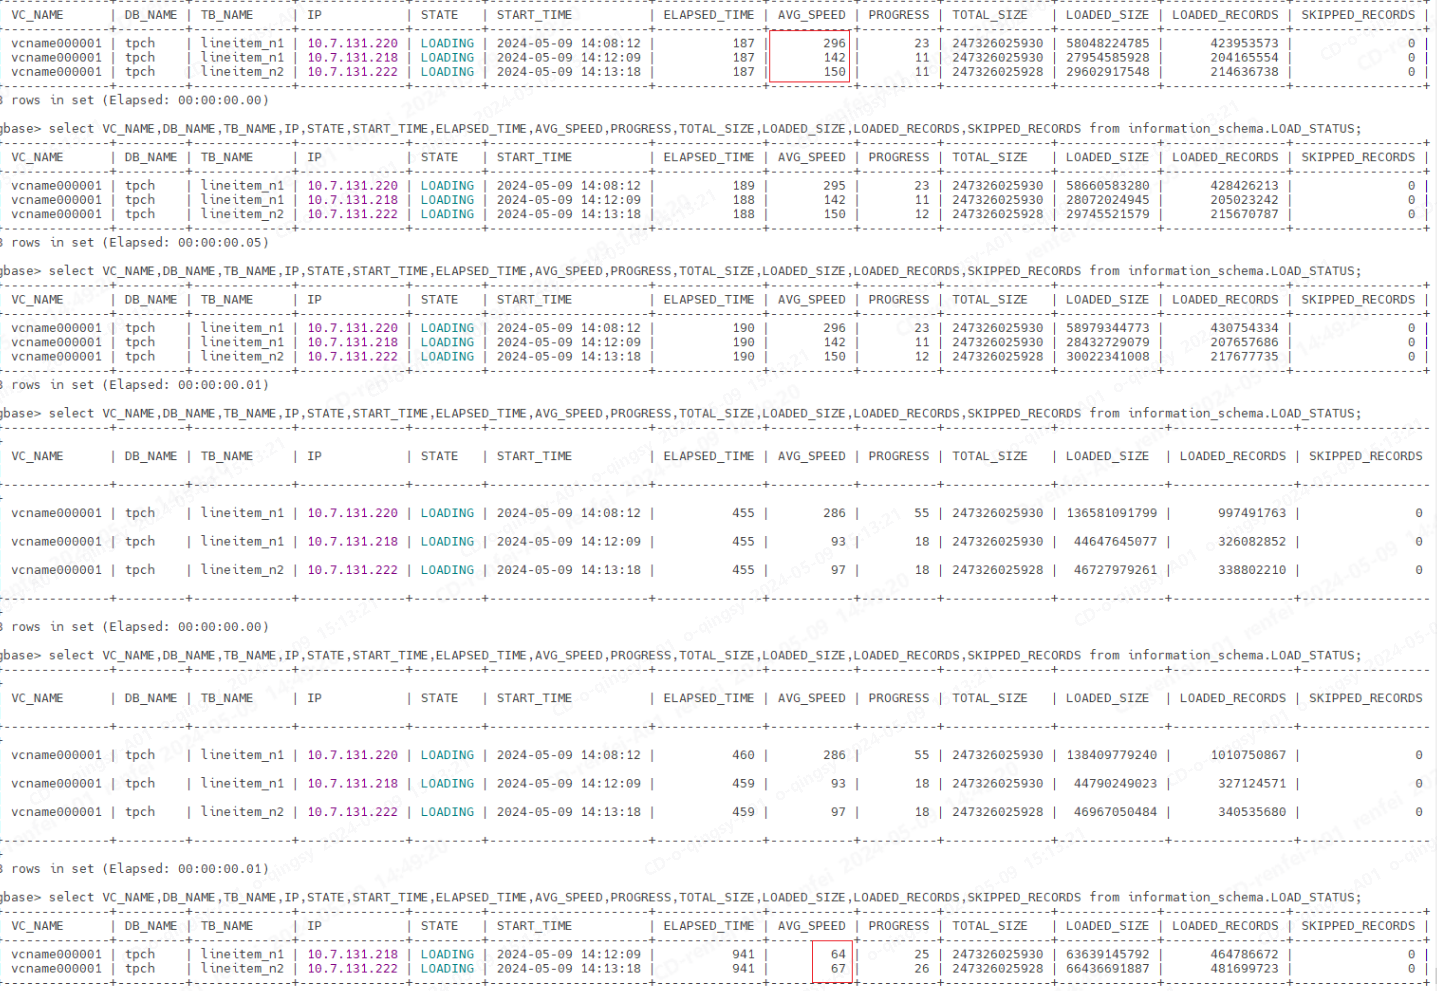Select LOADED_SIZE value 136581091799
This screenshot has width=1437, height=991.
(x=1111, y=512)
